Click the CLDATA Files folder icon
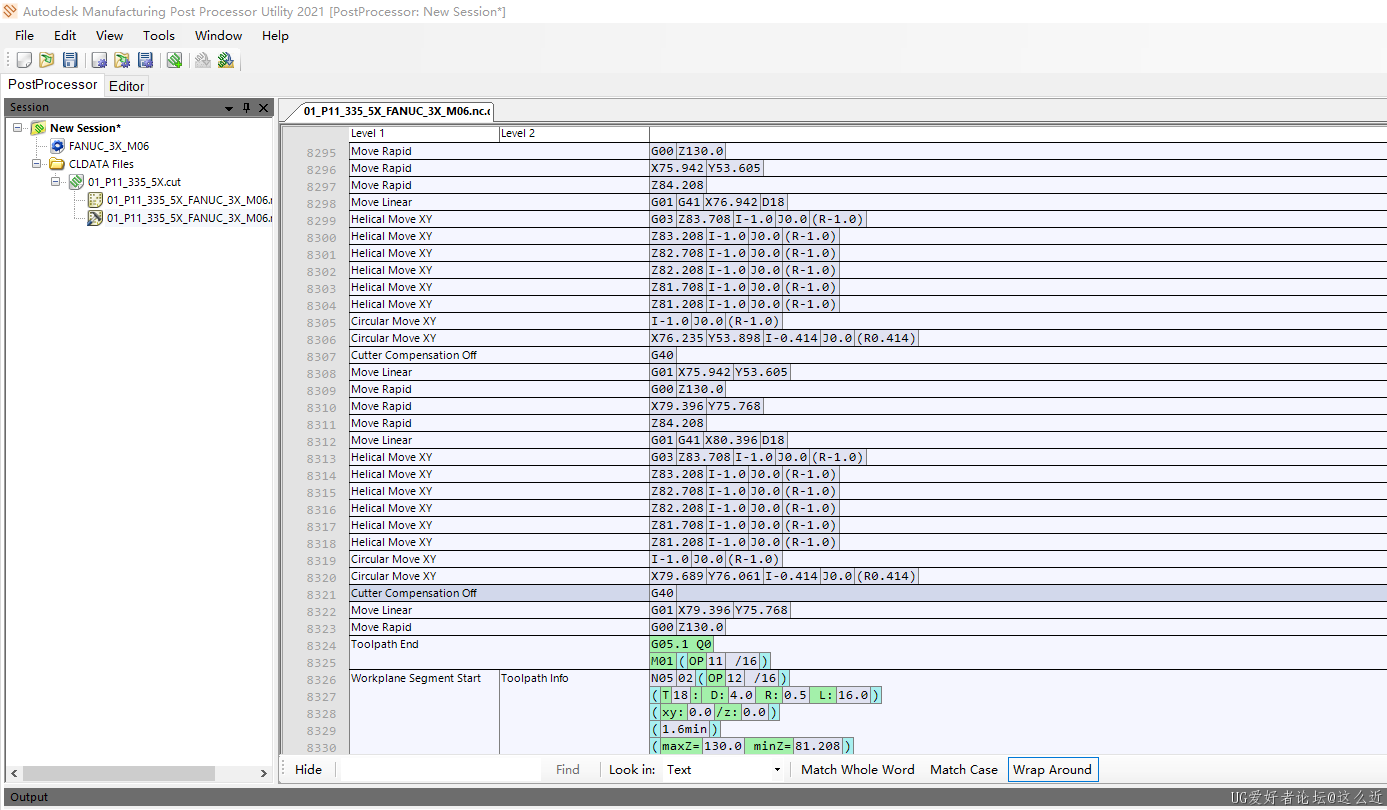The height and width of the screenshot is (810, 1387). 58,164
